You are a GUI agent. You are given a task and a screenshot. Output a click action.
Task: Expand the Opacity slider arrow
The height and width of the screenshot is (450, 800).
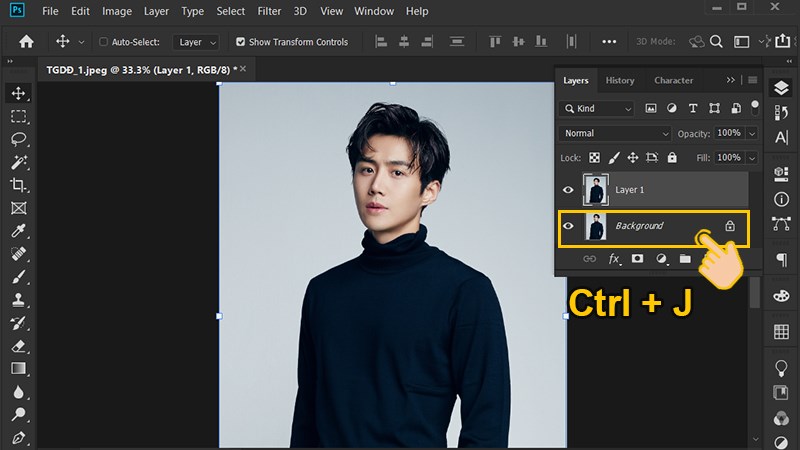752,134
